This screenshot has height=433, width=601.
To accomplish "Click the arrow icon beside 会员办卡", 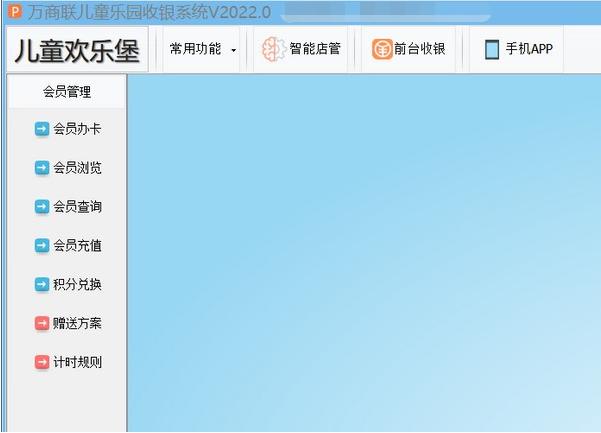I will click(x=42, y=129).
